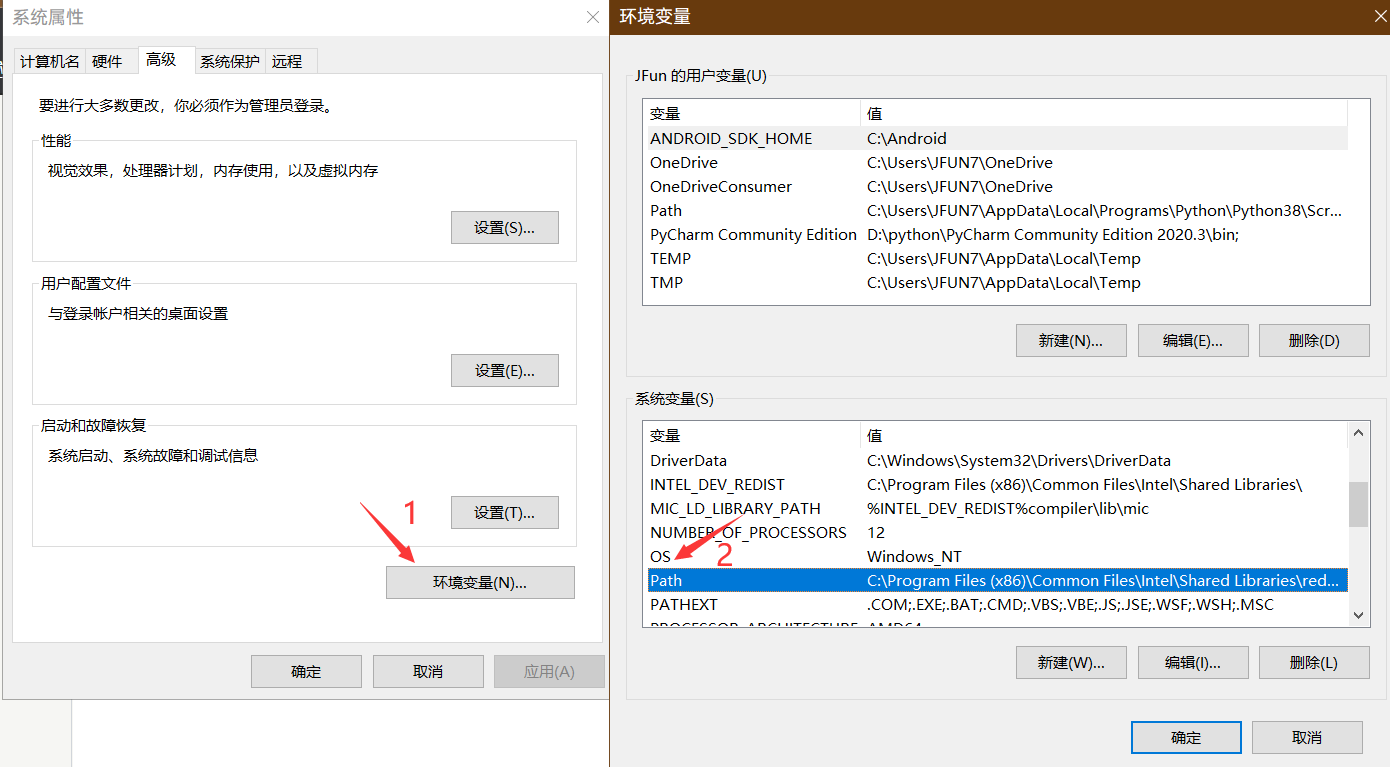Open 启动和故障恢复 settings via 设置(T) button
The image size is (1390, 767).
pos(504,512)
